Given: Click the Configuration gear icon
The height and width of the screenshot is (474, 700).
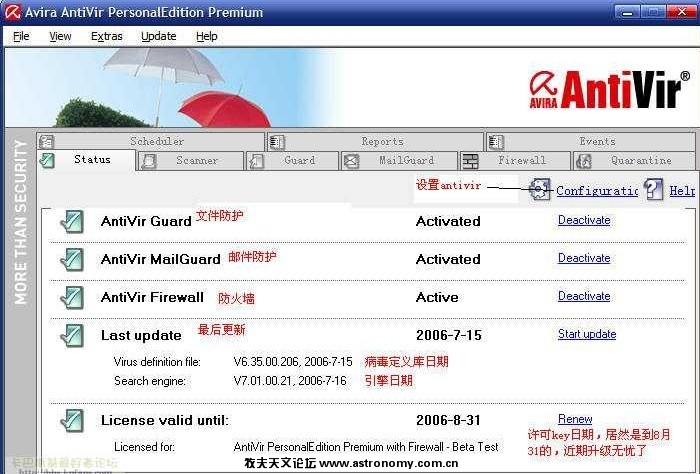Looking at the screenshot, I should click(539, 189).
